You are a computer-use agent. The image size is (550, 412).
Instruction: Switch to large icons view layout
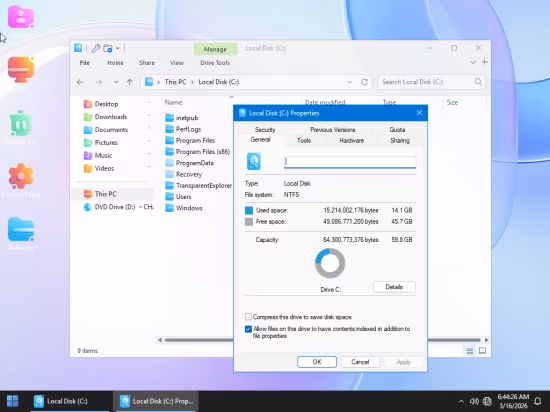(482, 351)
